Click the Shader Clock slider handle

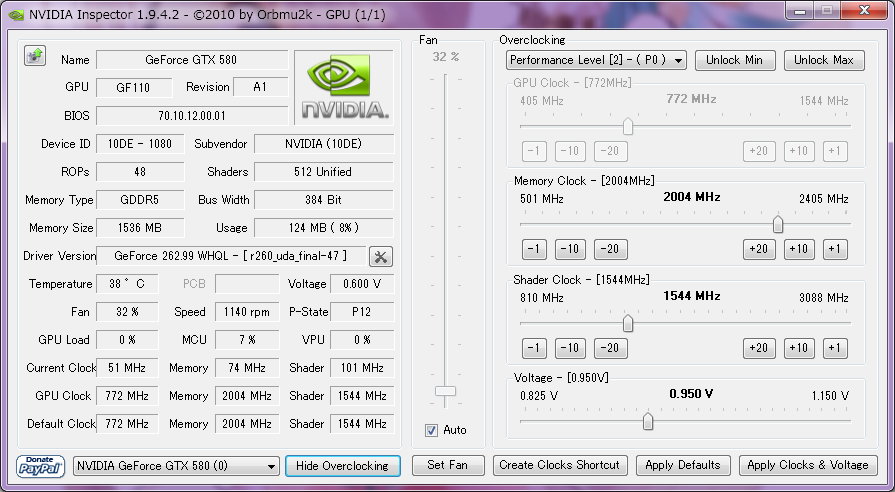(628, 324)
